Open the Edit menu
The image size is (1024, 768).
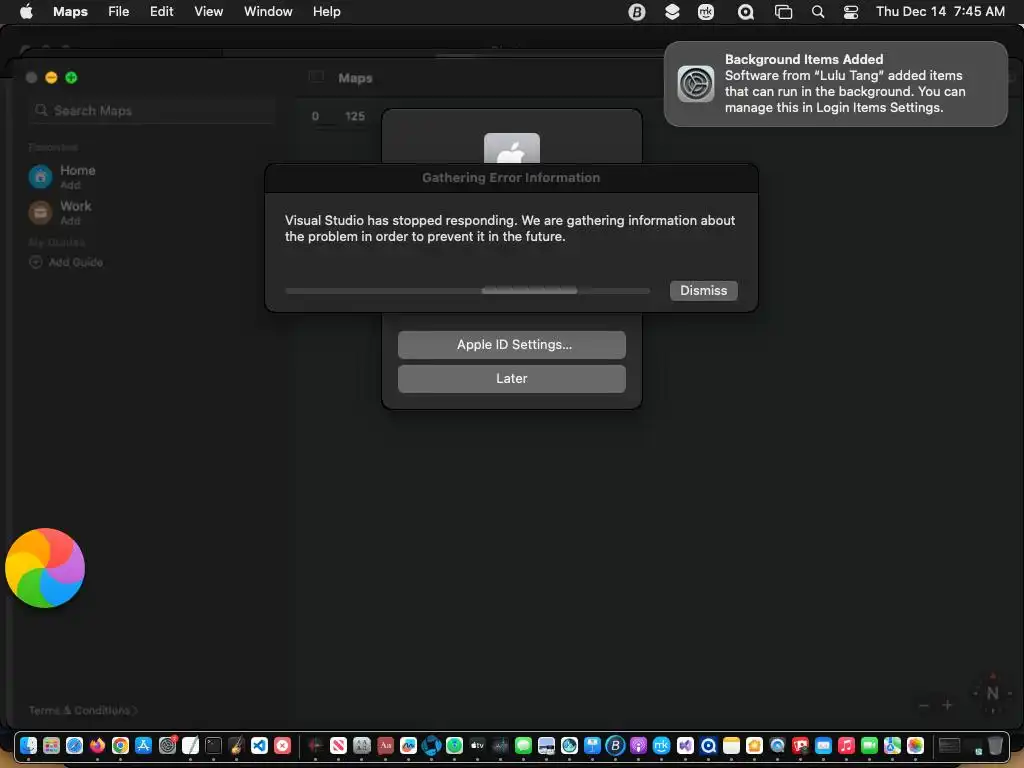[x=161, y=11]
